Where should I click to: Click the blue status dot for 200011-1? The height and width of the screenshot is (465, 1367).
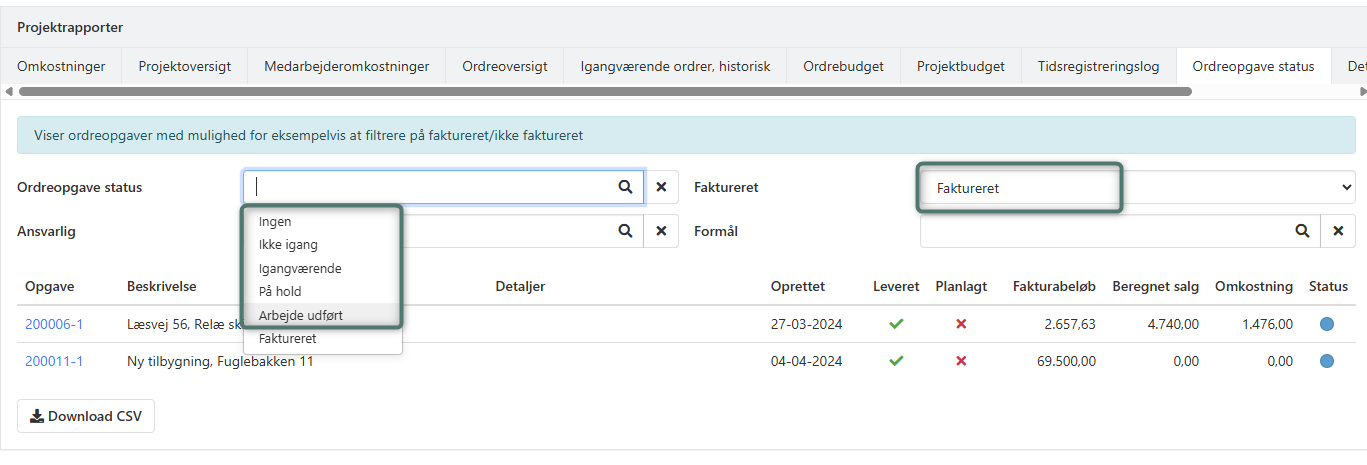click(1327, 361)
